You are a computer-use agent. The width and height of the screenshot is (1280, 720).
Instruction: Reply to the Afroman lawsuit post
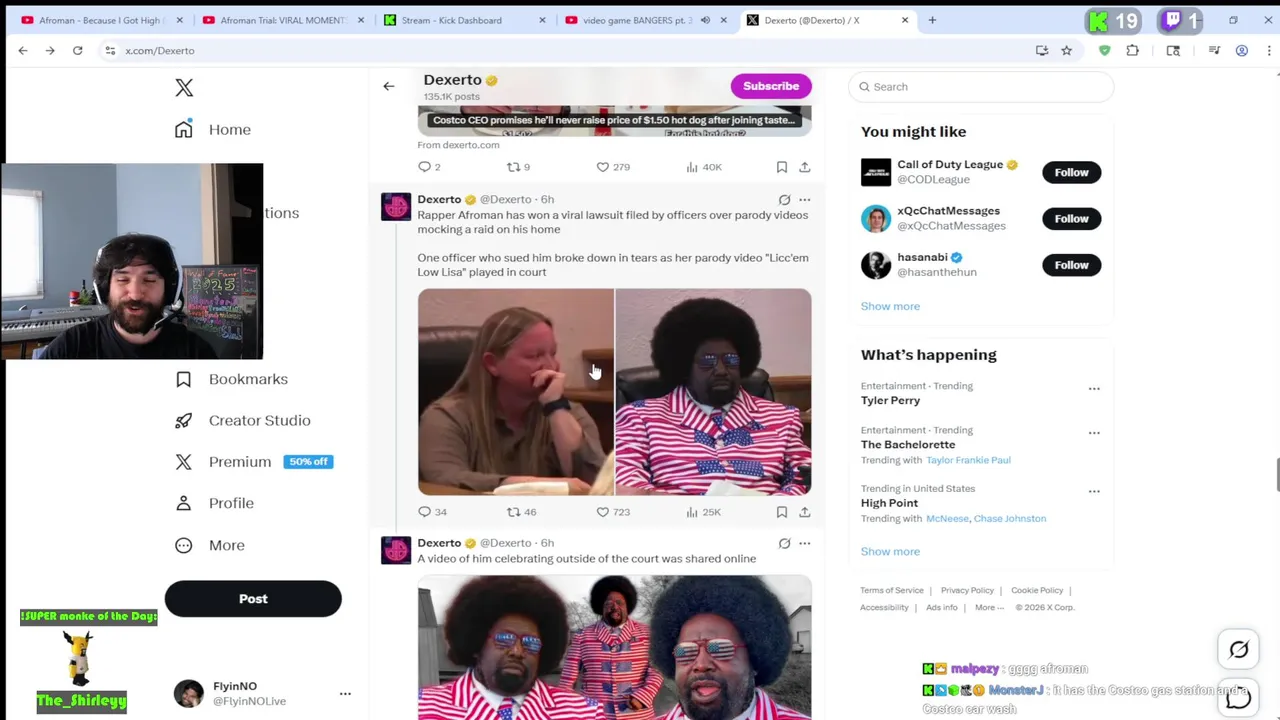432,512
